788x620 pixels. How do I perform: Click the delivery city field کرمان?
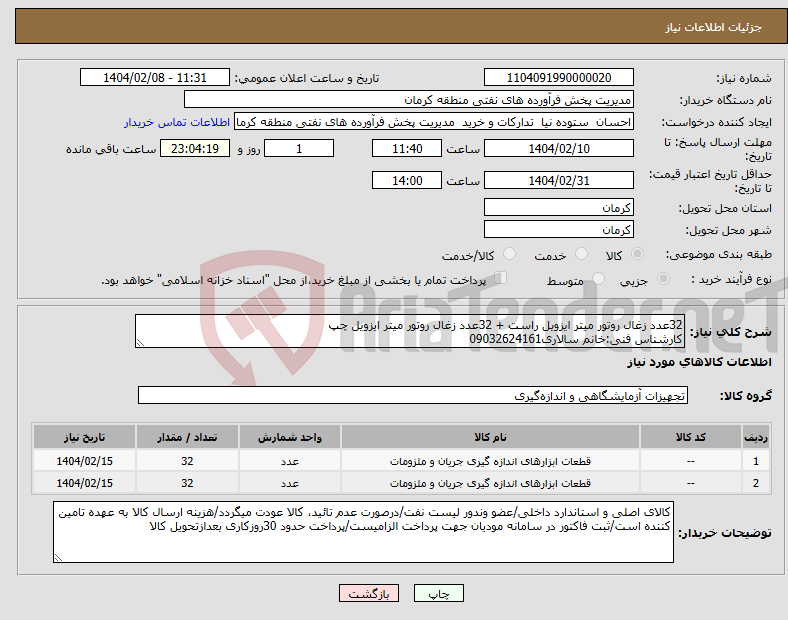click(558, 229)
